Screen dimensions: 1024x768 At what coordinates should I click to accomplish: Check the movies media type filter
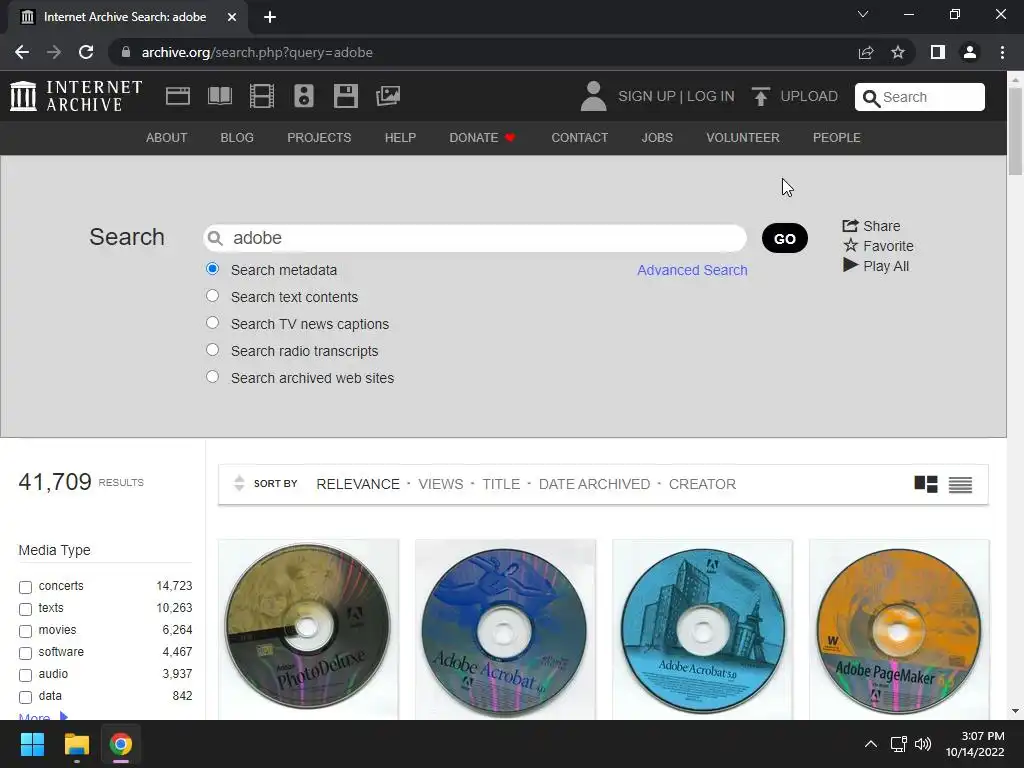pyautogui.click(x=25, y=632)
